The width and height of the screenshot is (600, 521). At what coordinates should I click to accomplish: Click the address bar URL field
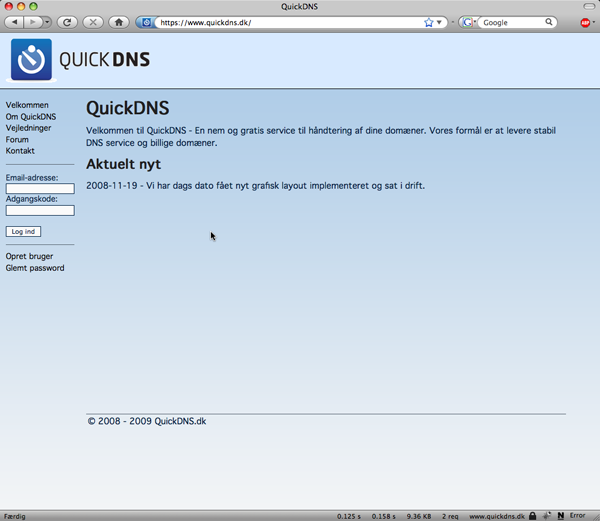tap(290, 23)
